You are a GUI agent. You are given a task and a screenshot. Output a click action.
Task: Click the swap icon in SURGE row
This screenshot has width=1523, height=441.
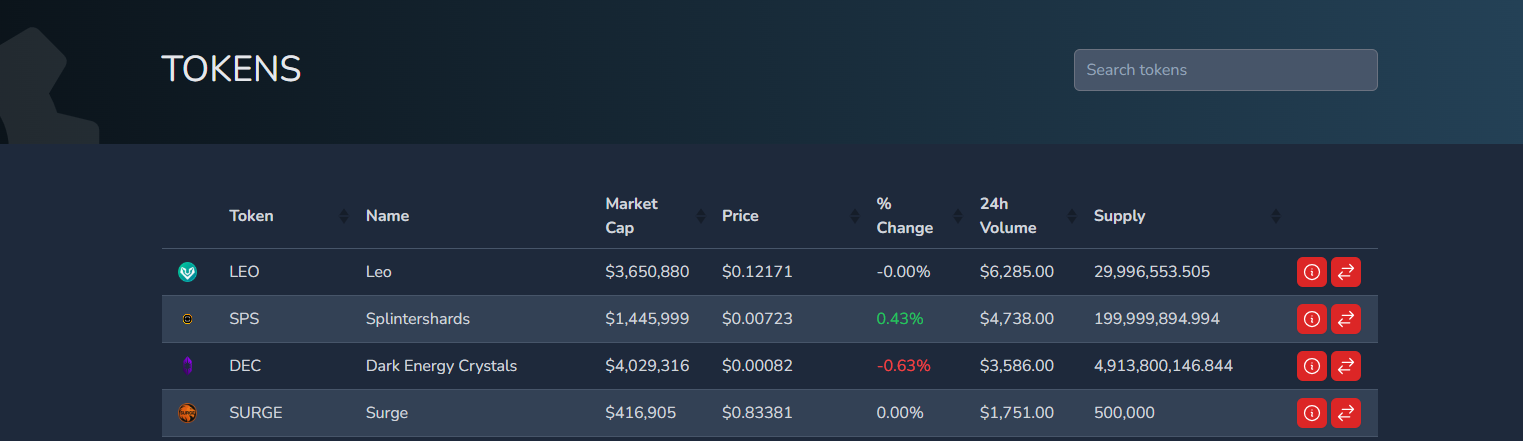tap(1346, 413)
